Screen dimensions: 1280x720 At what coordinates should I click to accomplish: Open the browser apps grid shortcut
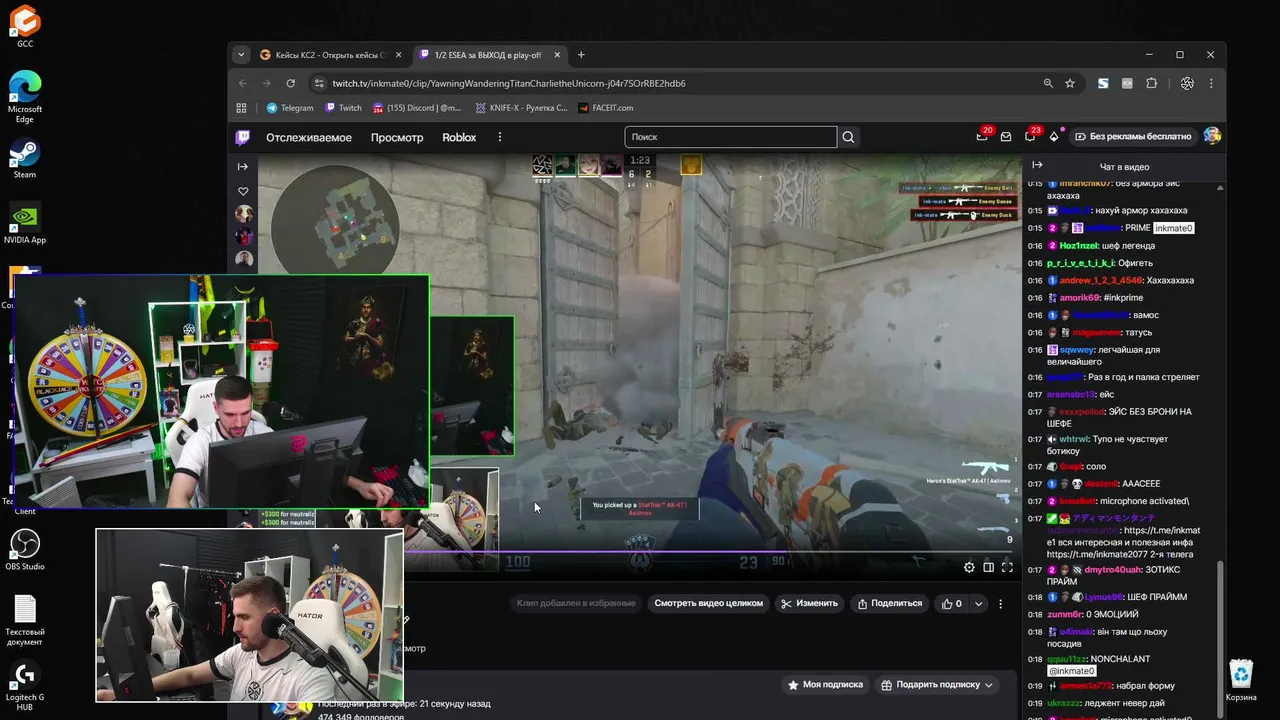[x=241, y=108]
